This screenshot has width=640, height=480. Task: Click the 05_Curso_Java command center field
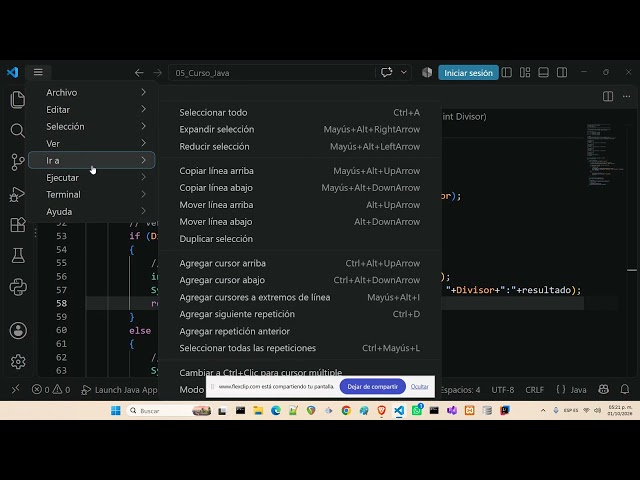pos(271,73)
